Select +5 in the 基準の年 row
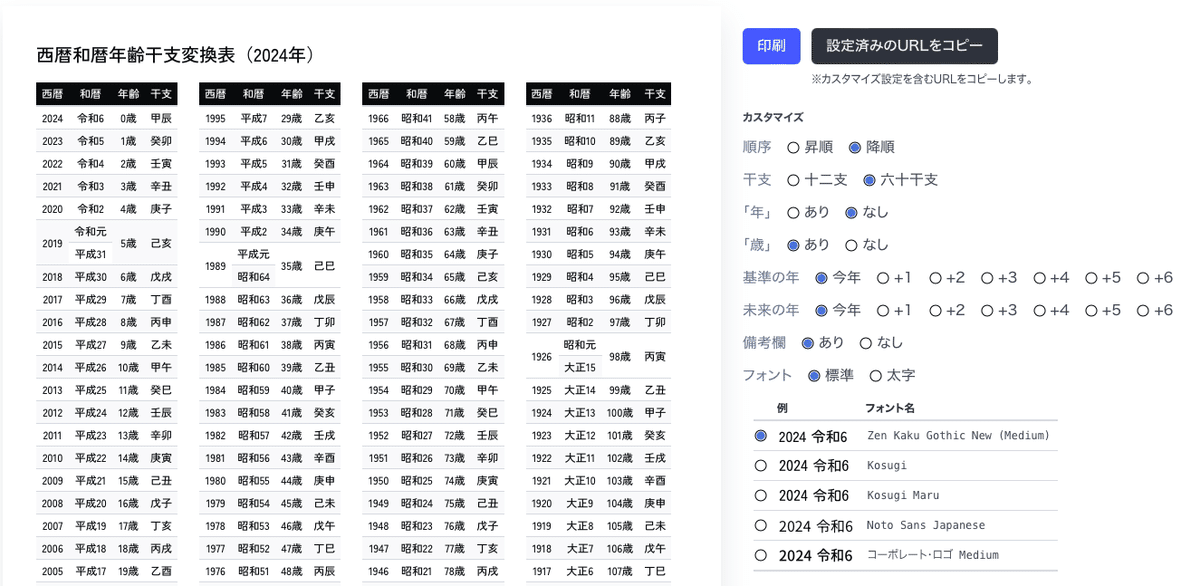1200x586 pixels. click(1092, 278)
